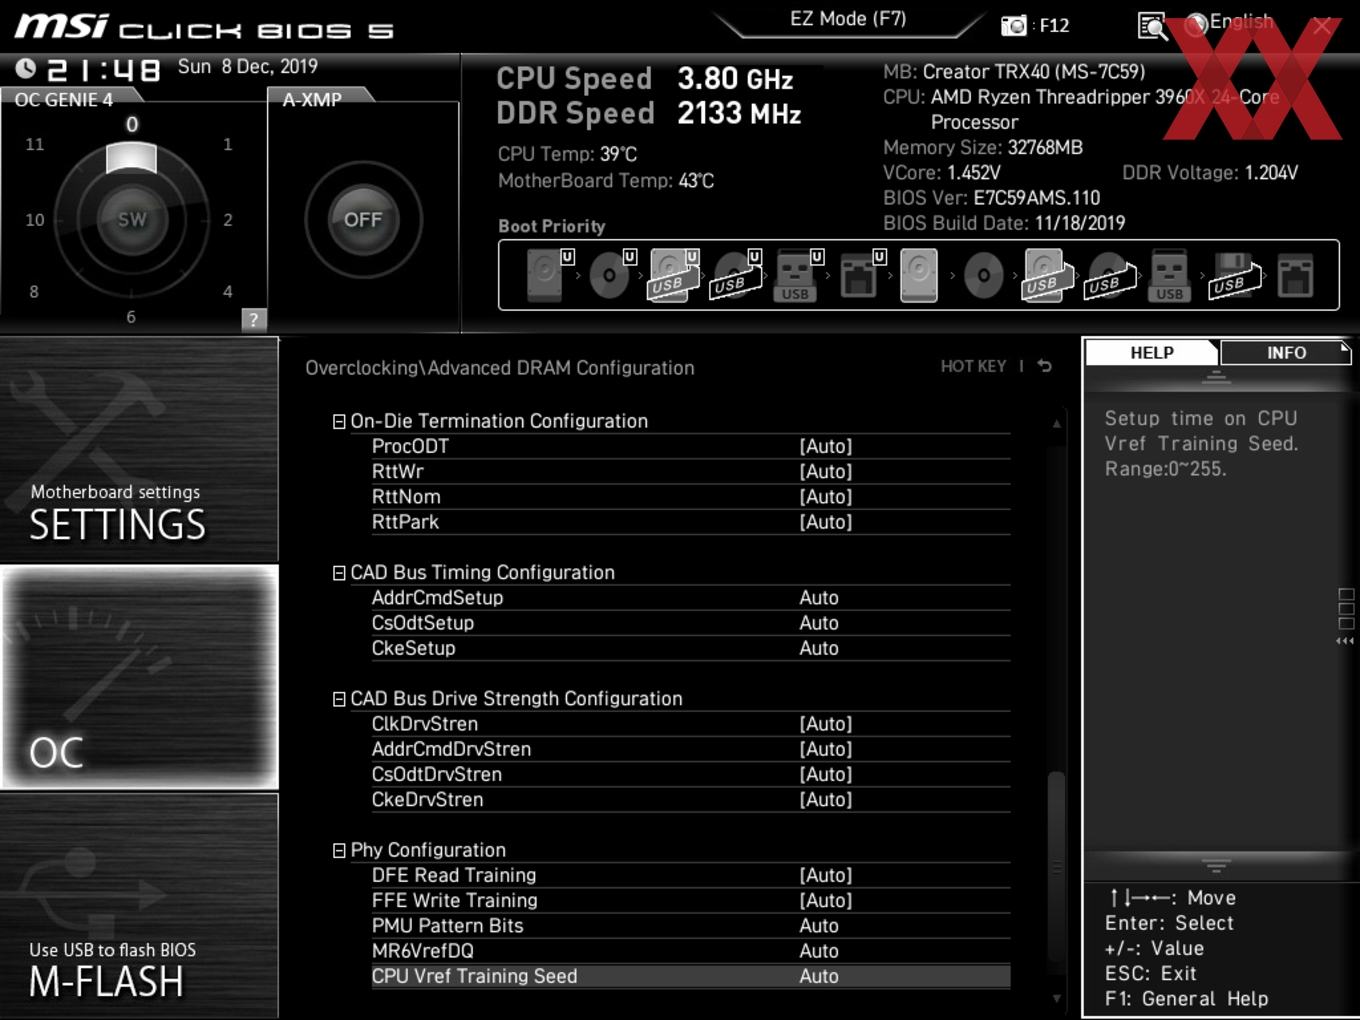Screen dimensions: 1360x1020
Task: Click the question mark in OC Genie panel
Action: coord(254,319)
